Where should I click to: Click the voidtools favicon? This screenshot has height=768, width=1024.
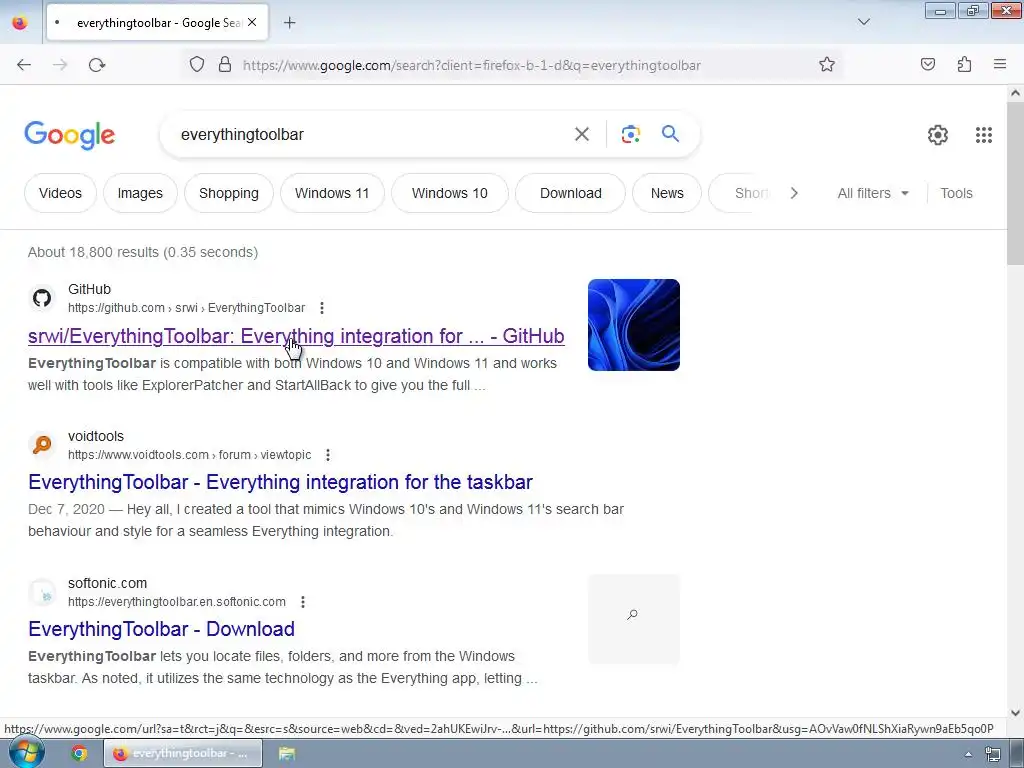(x=42, y=445)
